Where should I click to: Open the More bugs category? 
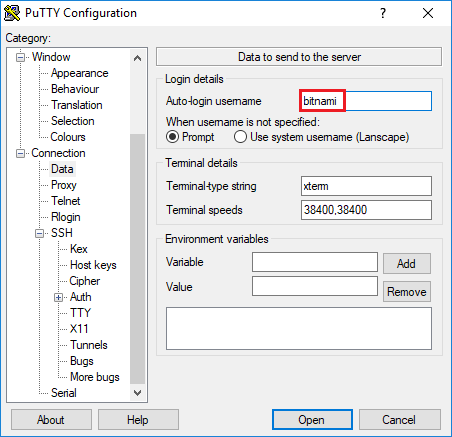[x=95, y=377]
